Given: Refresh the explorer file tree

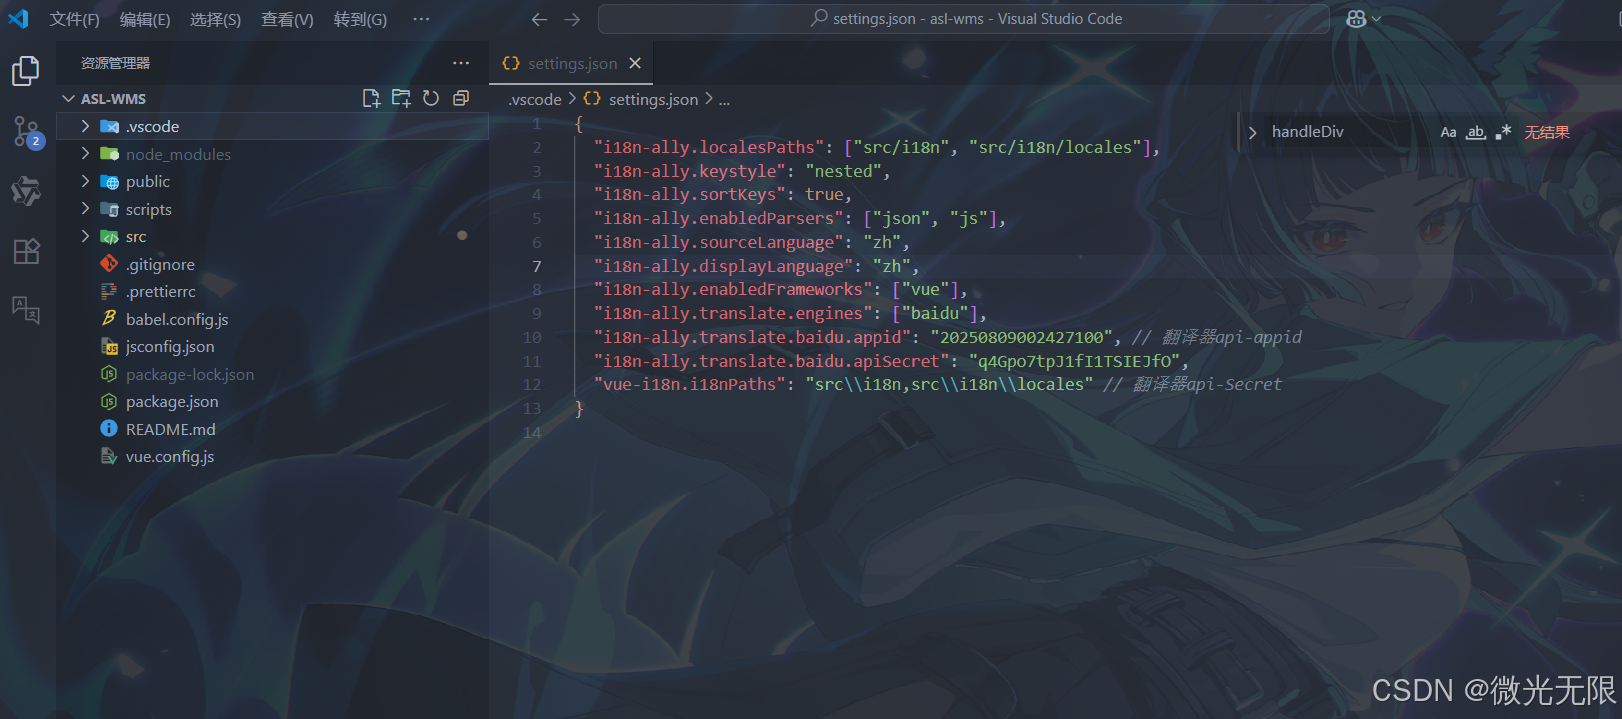Looking at the screenshot, I should (431, 98).
